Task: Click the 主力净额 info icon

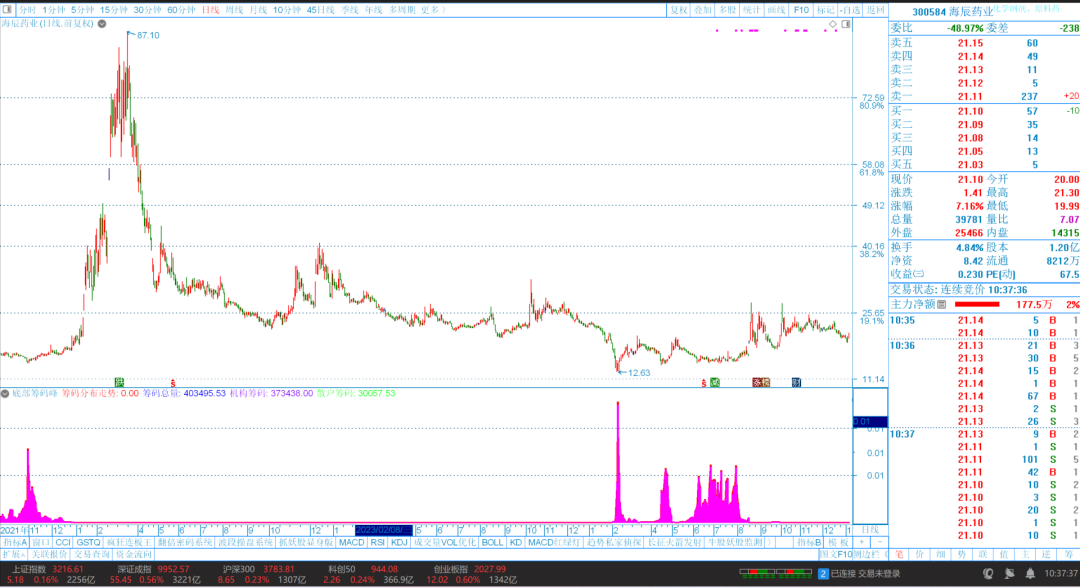Action: [942, 304]
